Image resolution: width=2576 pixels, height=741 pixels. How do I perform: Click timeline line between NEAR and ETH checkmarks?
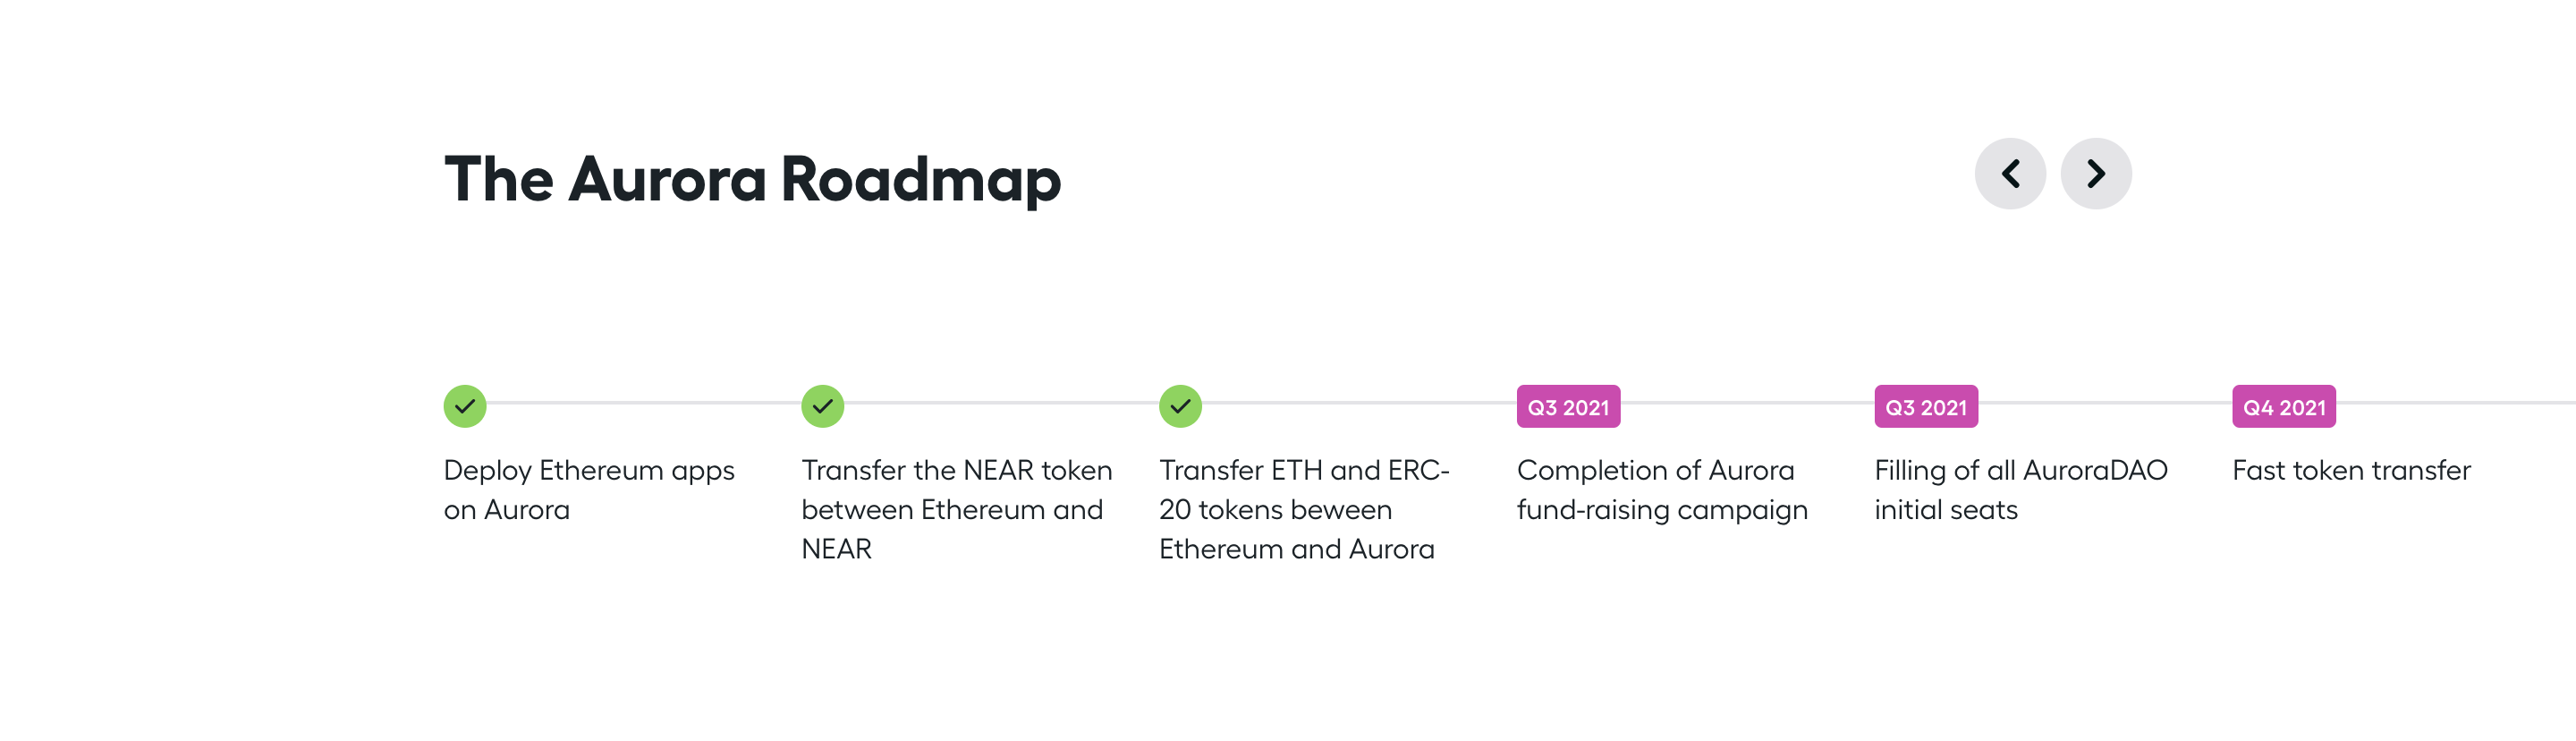1001,403
